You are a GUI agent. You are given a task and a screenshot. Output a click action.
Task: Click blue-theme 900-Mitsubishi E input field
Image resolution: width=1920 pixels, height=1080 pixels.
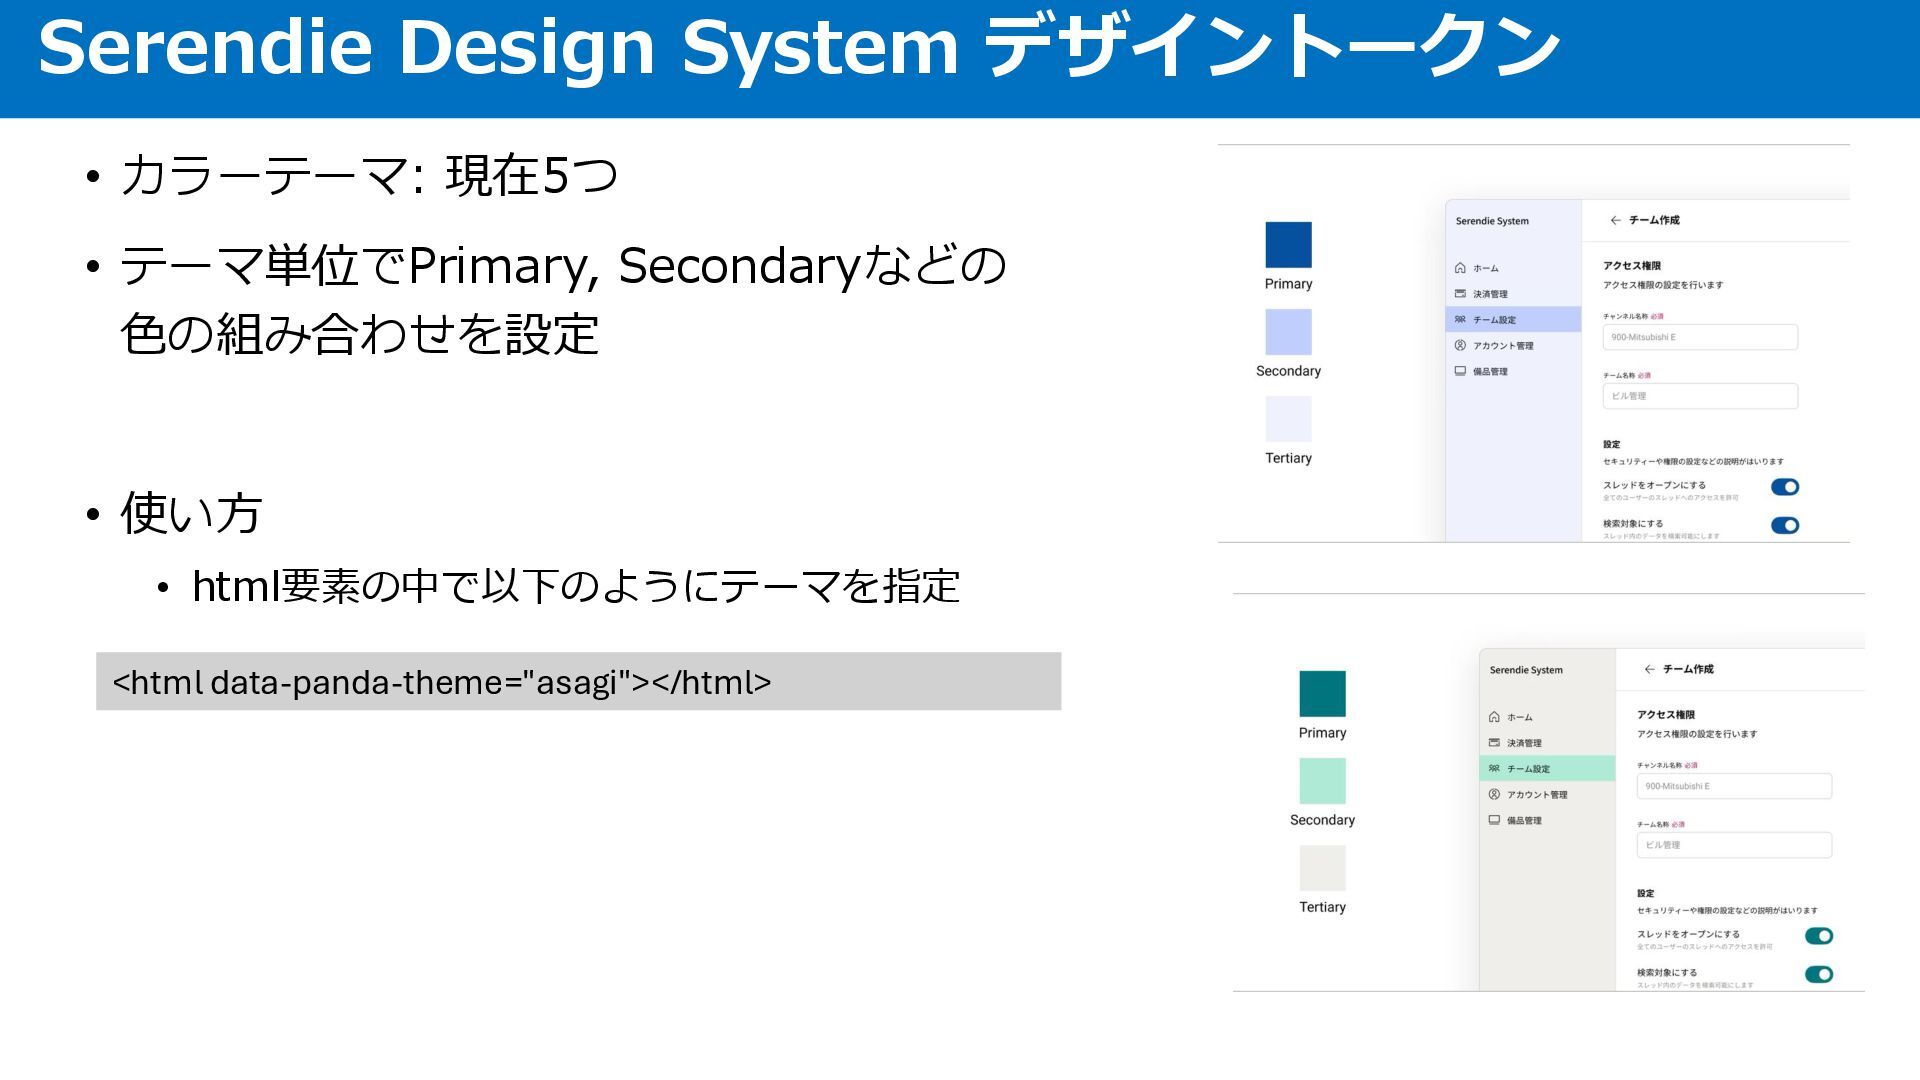coord(1699,337)
